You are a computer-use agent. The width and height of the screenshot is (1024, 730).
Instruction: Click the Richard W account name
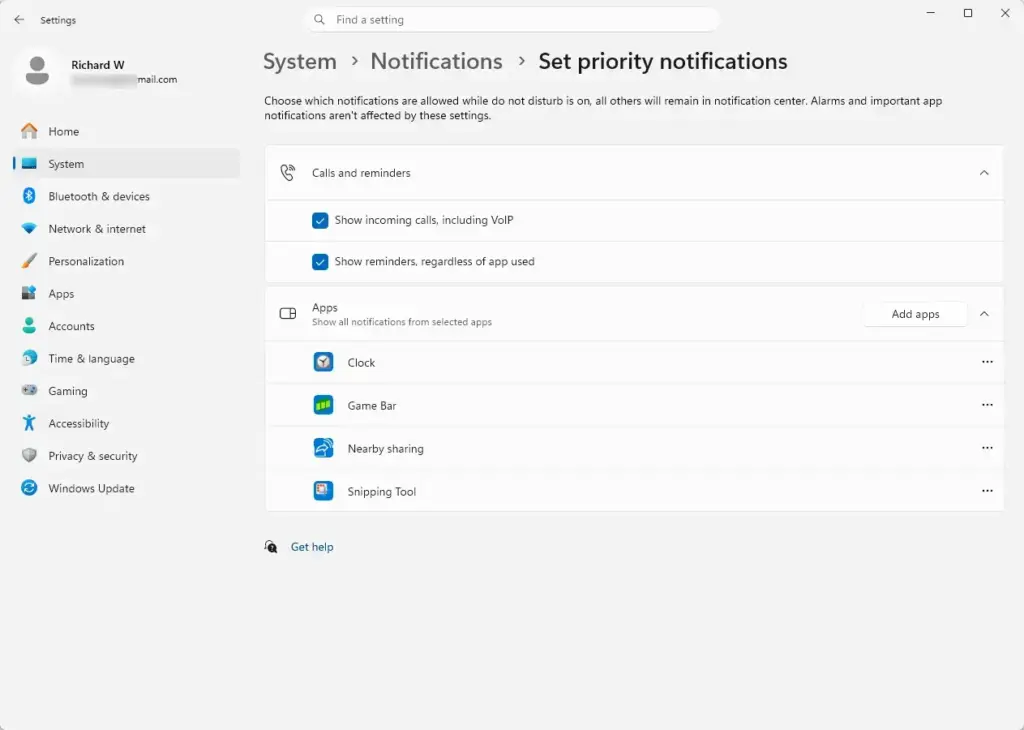click(x=98, y=65)
